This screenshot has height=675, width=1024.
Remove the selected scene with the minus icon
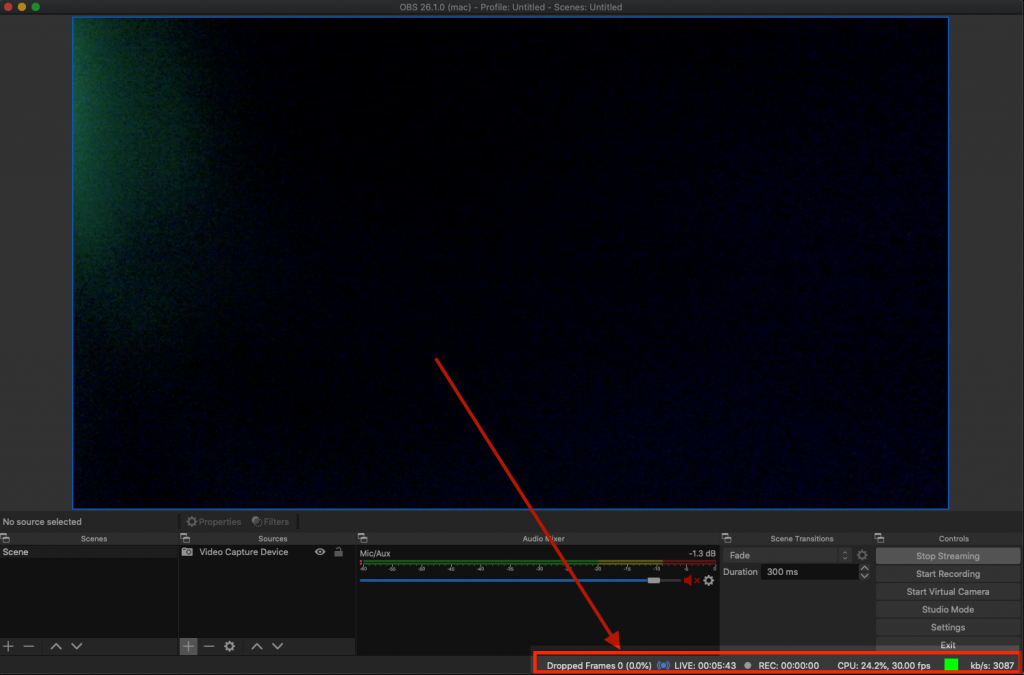coord(29,647)
